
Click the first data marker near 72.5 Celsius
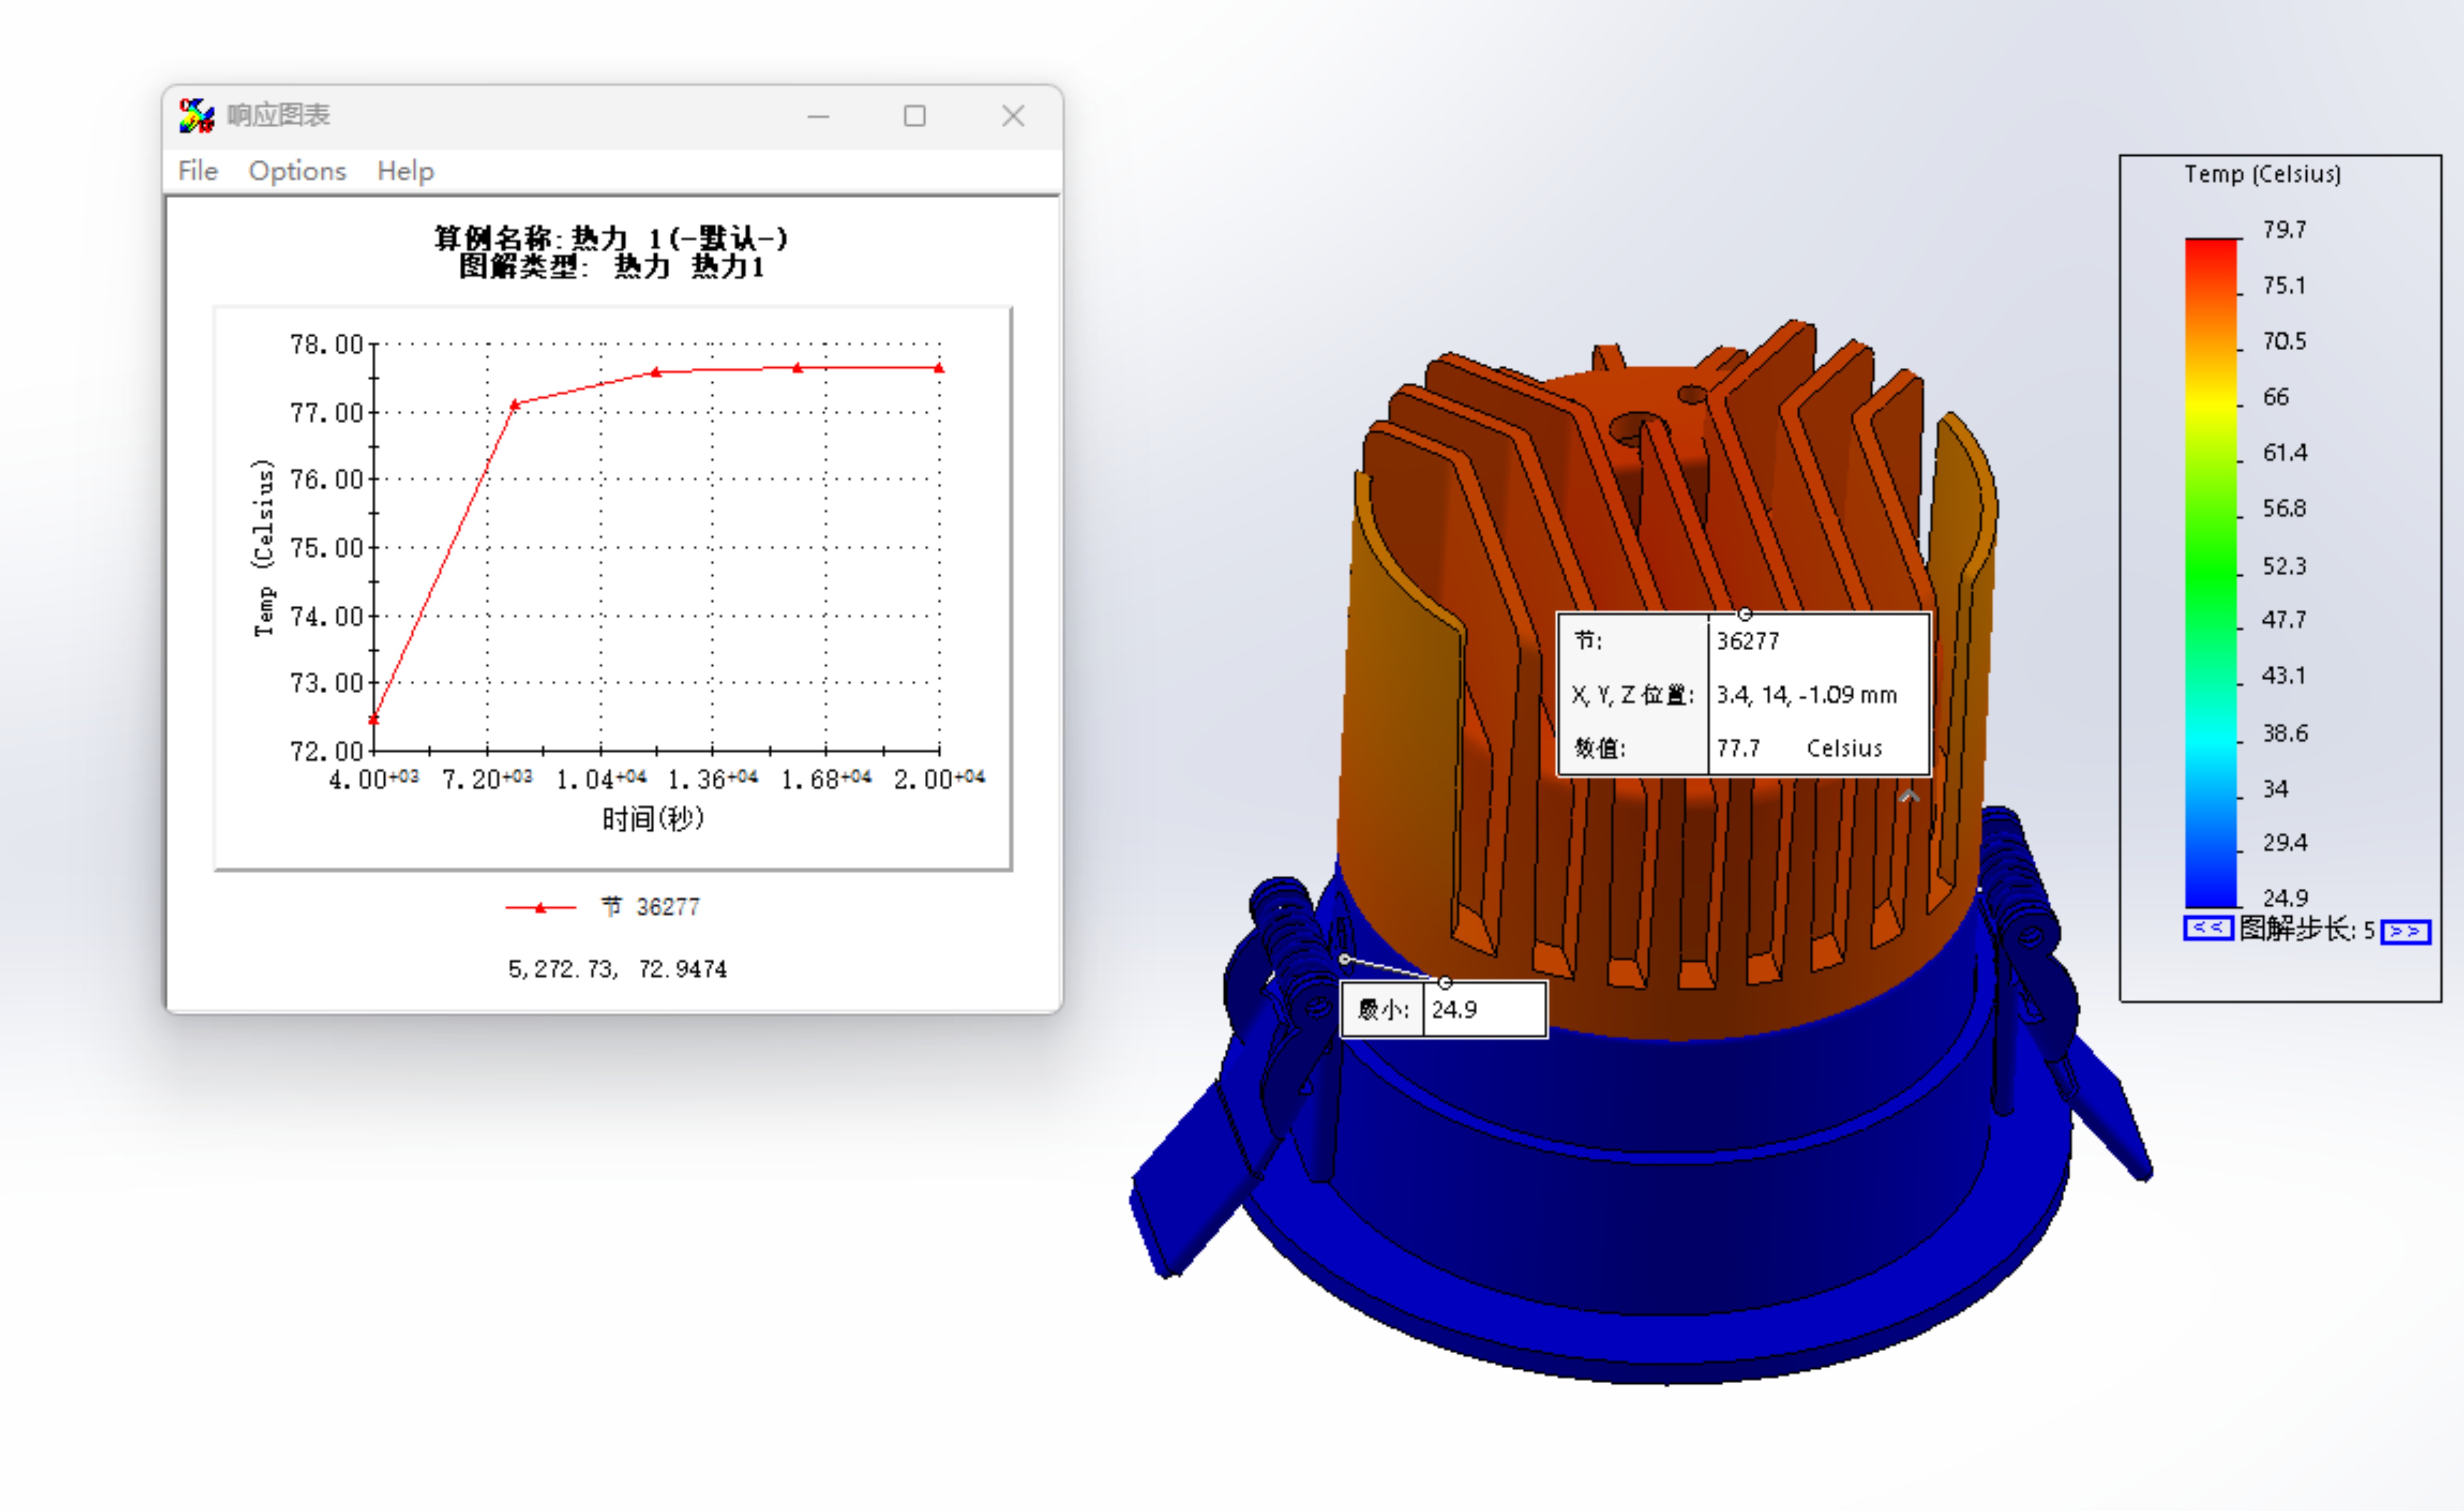click(x=374, y=719)
